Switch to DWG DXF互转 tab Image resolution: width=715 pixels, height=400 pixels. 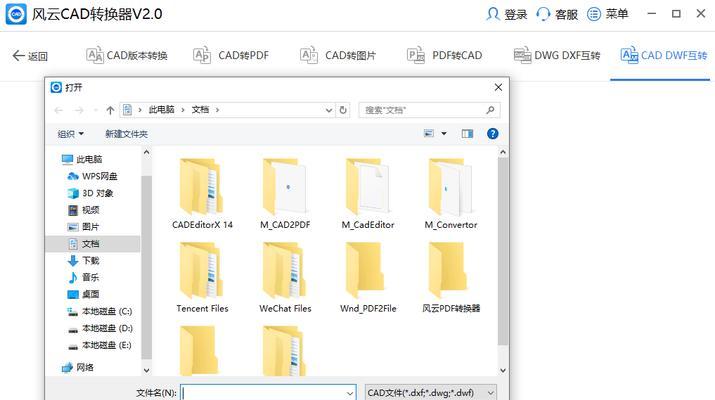557,56
